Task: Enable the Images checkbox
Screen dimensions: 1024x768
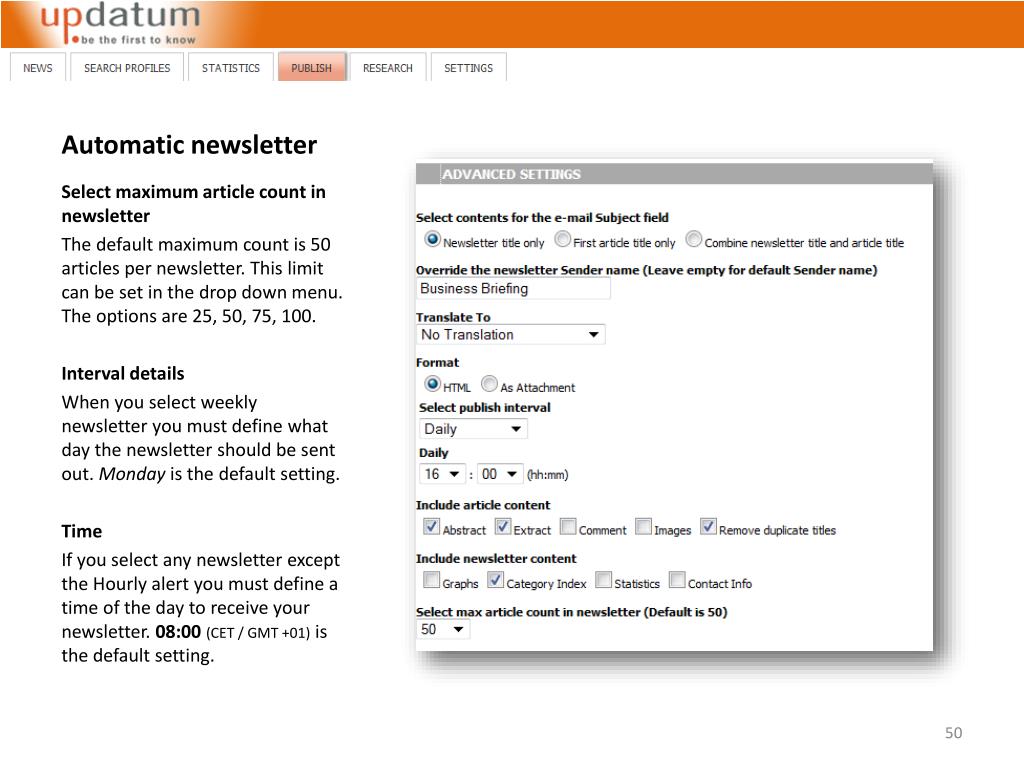Action: click(643, 526)
